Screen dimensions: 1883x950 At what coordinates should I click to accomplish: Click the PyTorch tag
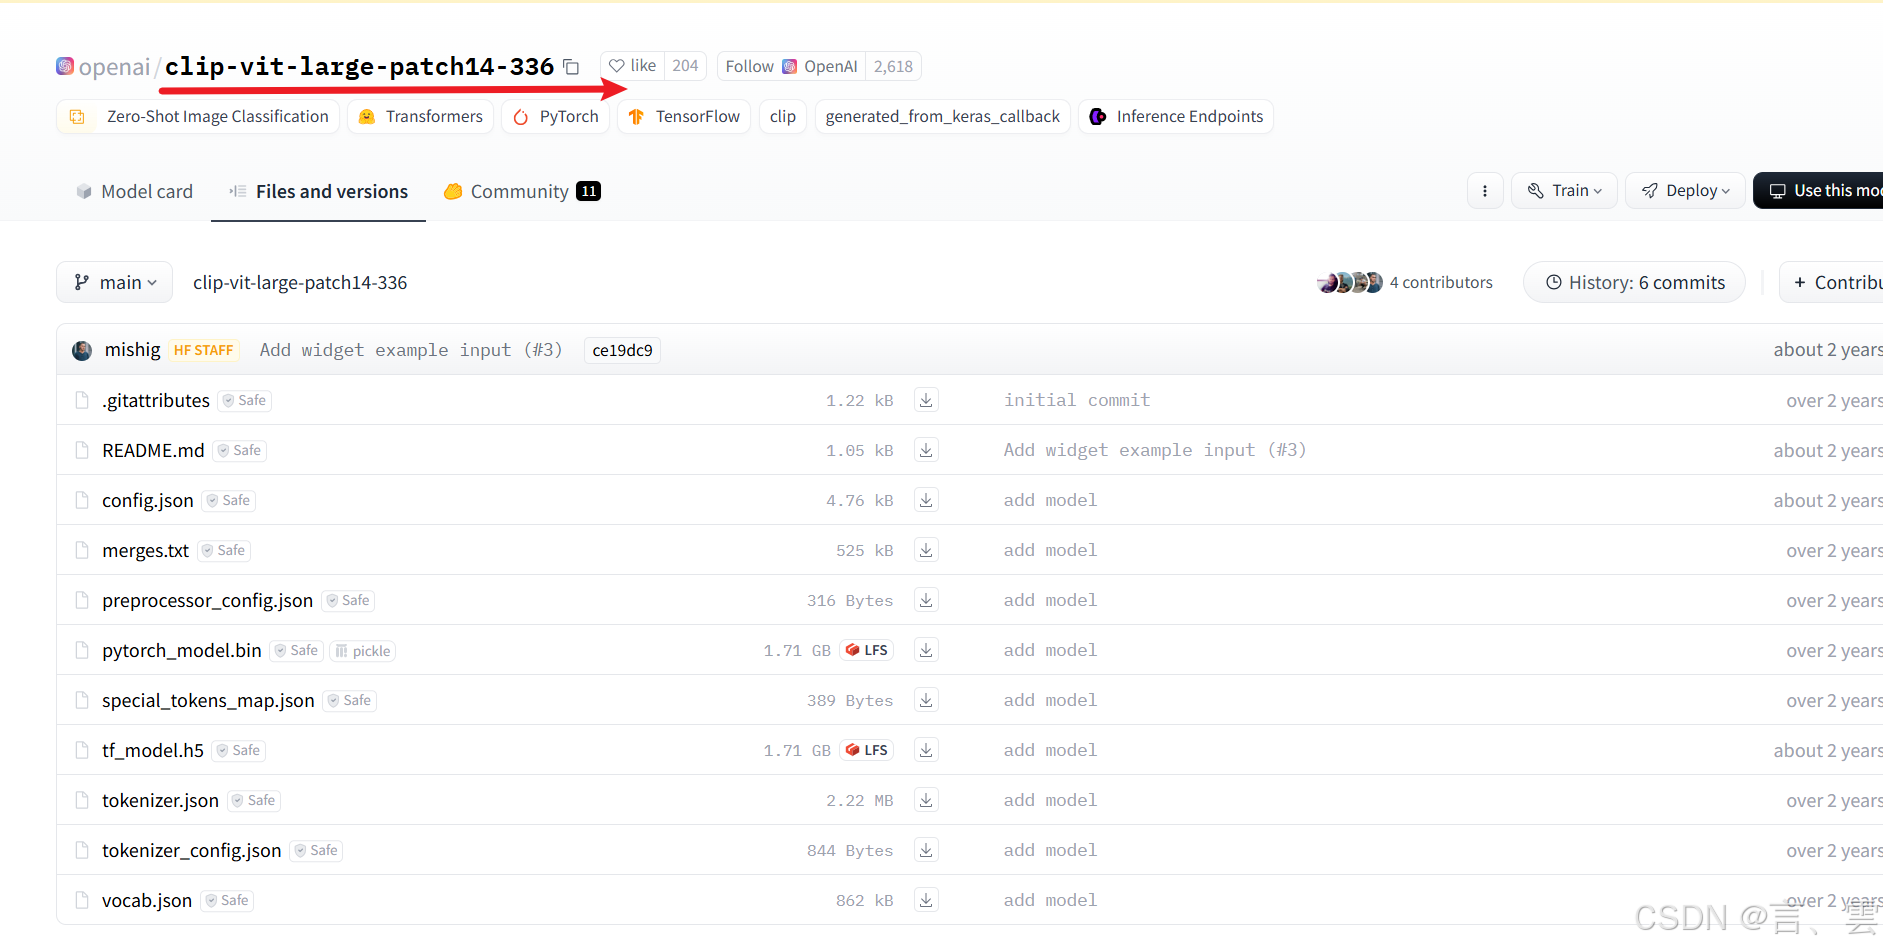click(x=555, y=117)
